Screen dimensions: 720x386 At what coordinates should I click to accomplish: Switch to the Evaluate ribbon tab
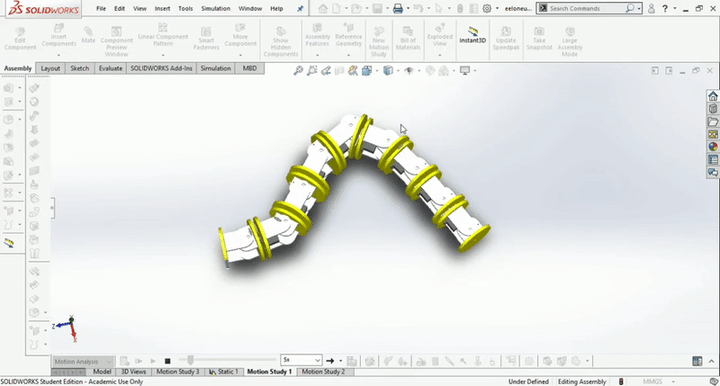111,68
